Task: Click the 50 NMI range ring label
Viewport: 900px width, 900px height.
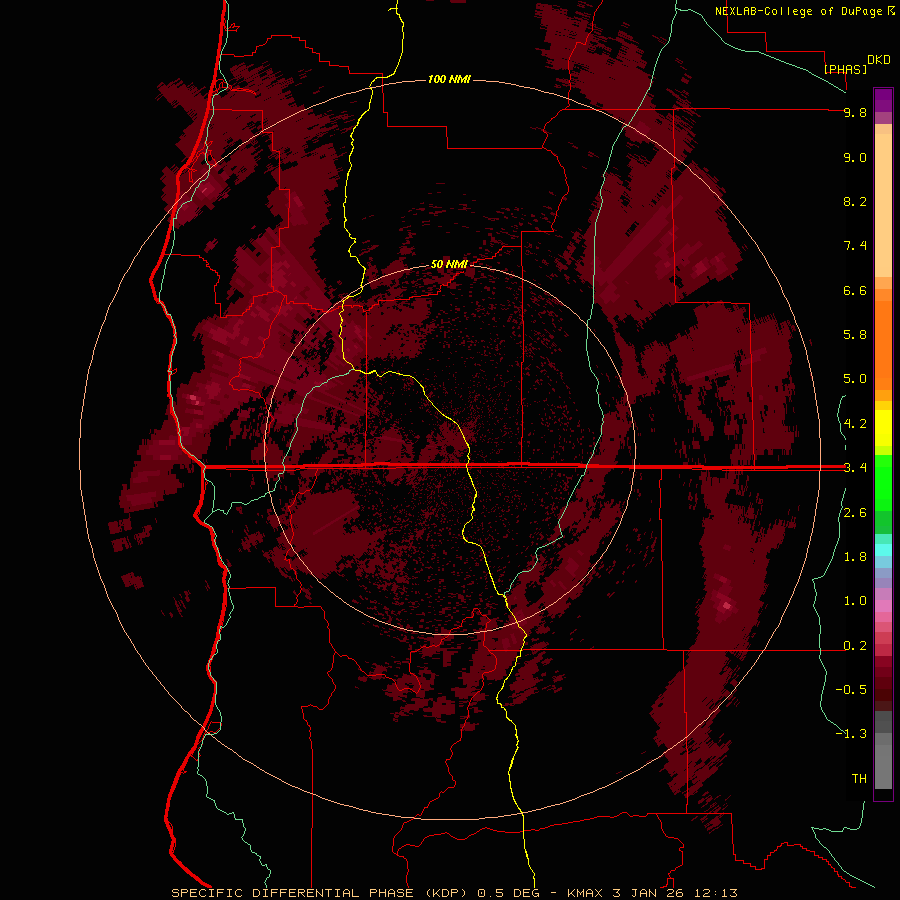Action: (449, 264)
